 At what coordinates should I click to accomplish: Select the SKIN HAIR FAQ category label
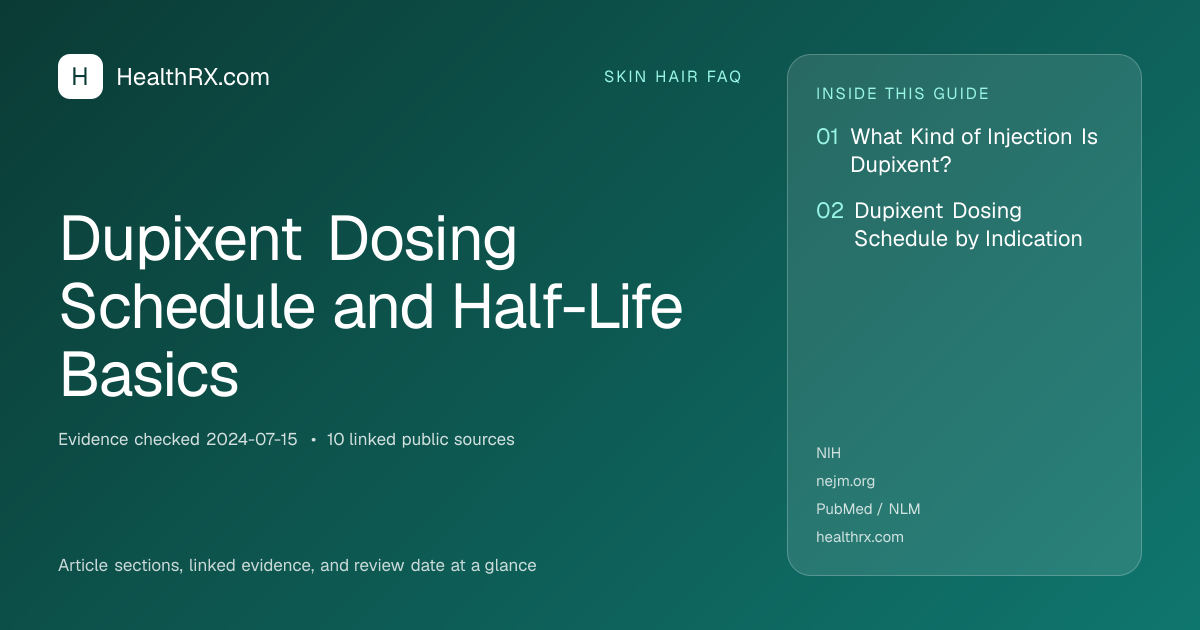673,77
